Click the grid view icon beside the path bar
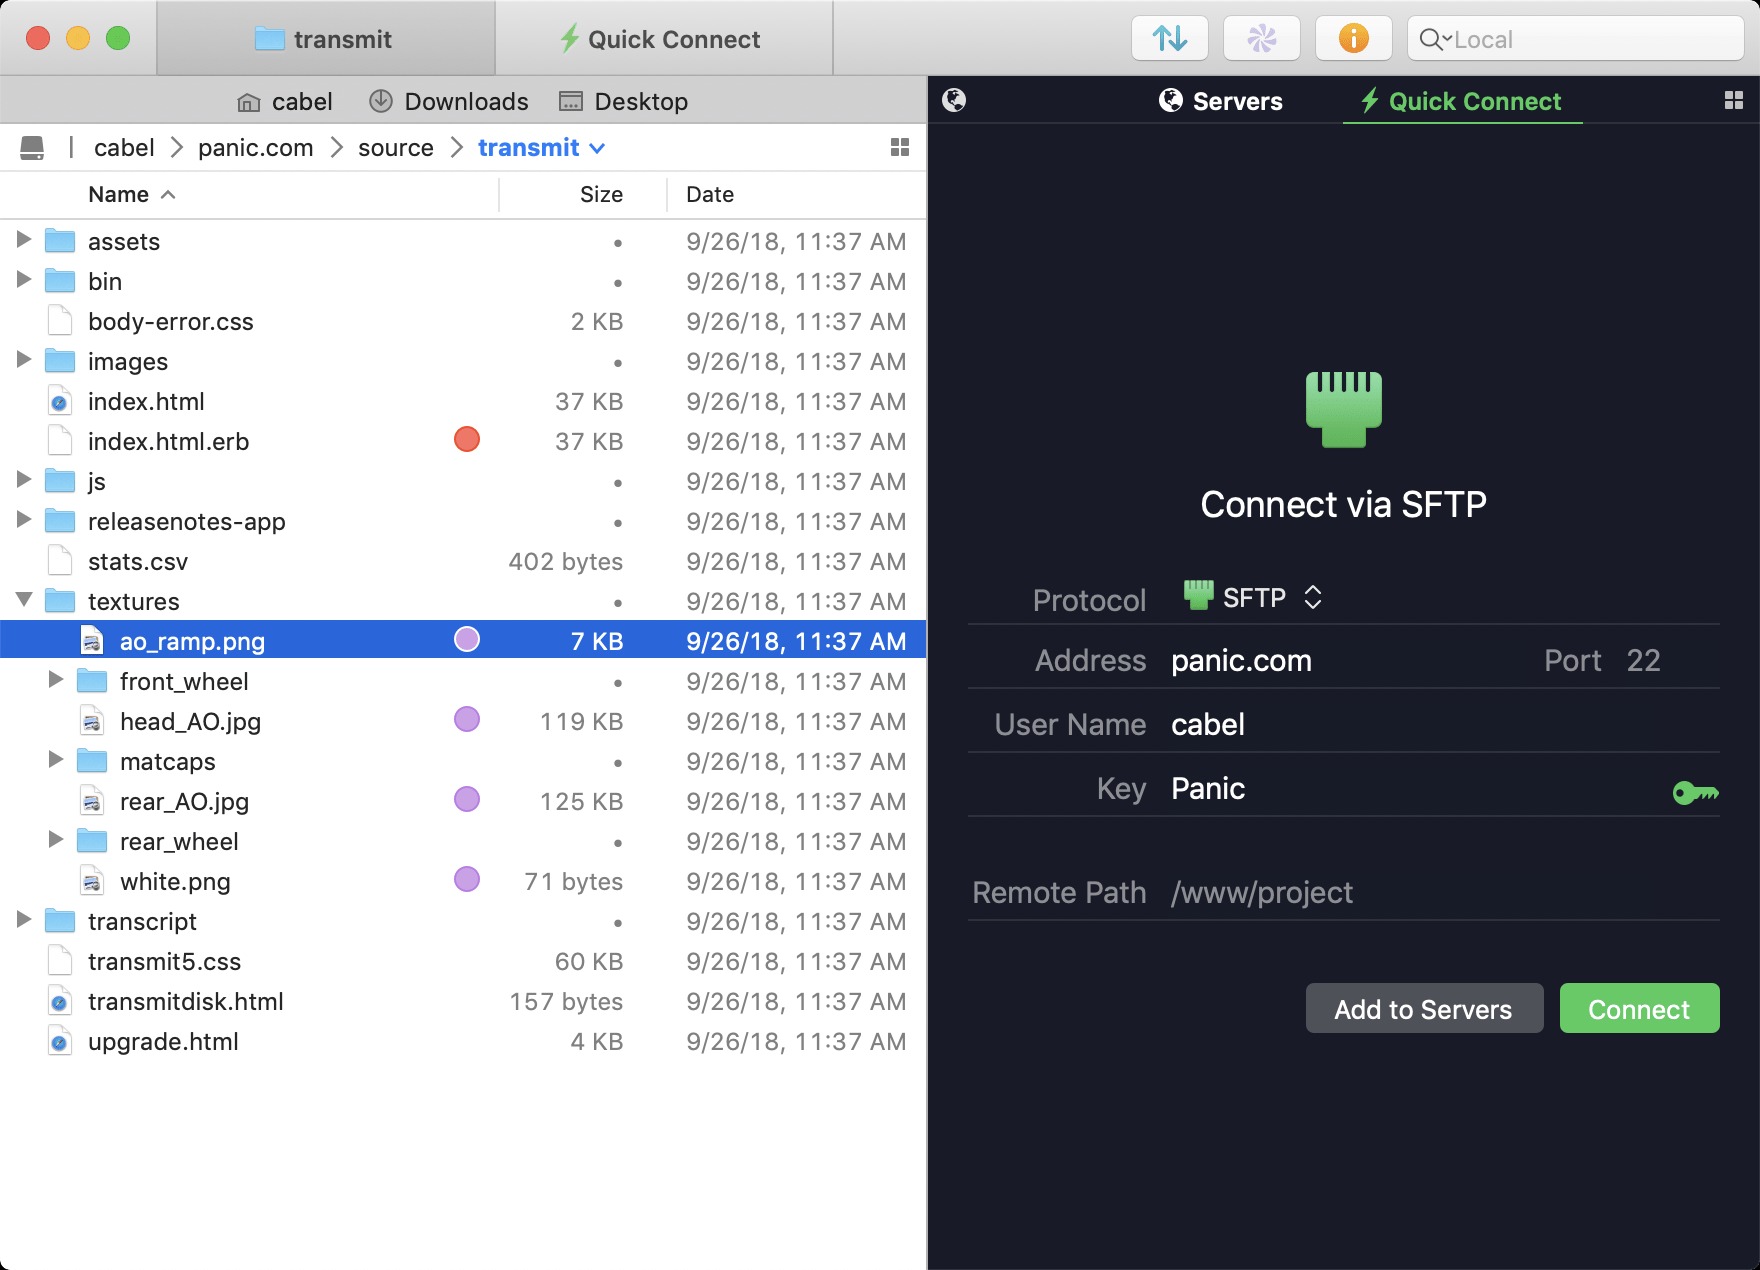This screenshot has height=1270, width=1760. [x=898, y=147]
